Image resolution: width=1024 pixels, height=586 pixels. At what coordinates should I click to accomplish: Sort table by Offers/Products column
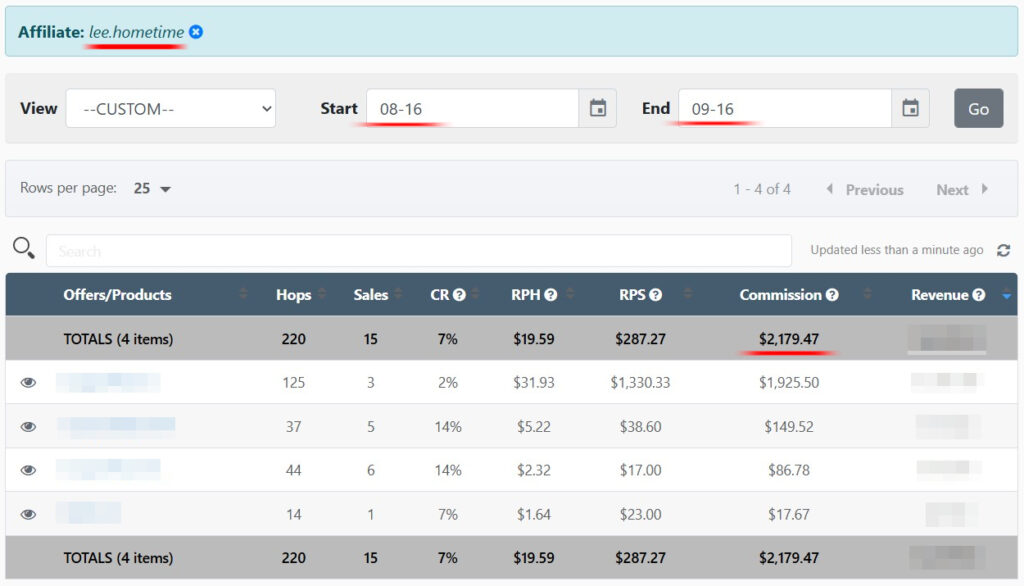tap(117, 295)
